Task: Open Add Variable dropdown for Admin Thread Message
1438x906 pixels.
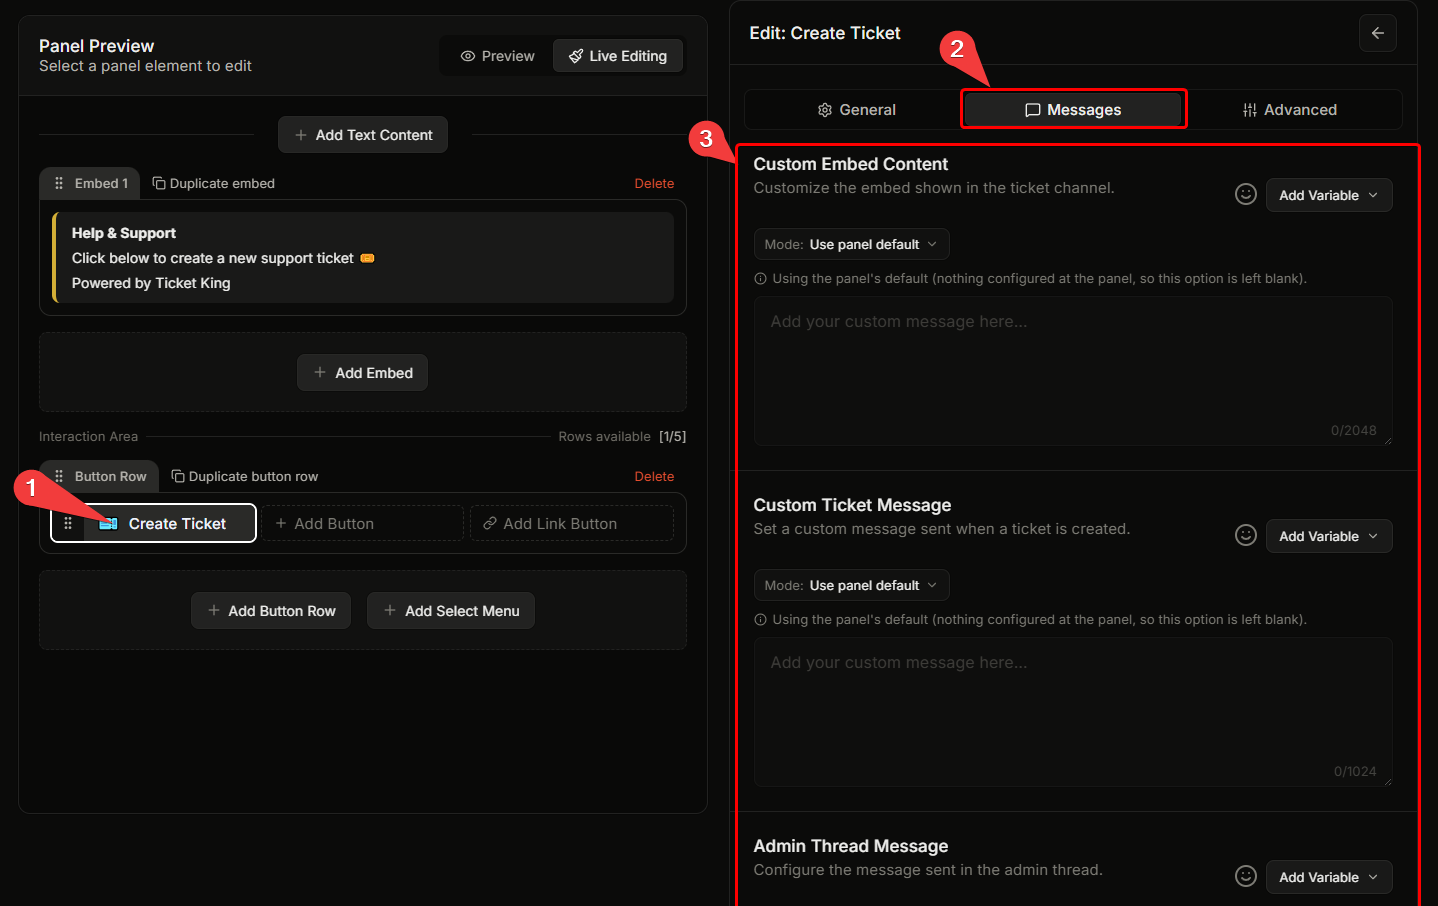Action: pos(1329,877)
